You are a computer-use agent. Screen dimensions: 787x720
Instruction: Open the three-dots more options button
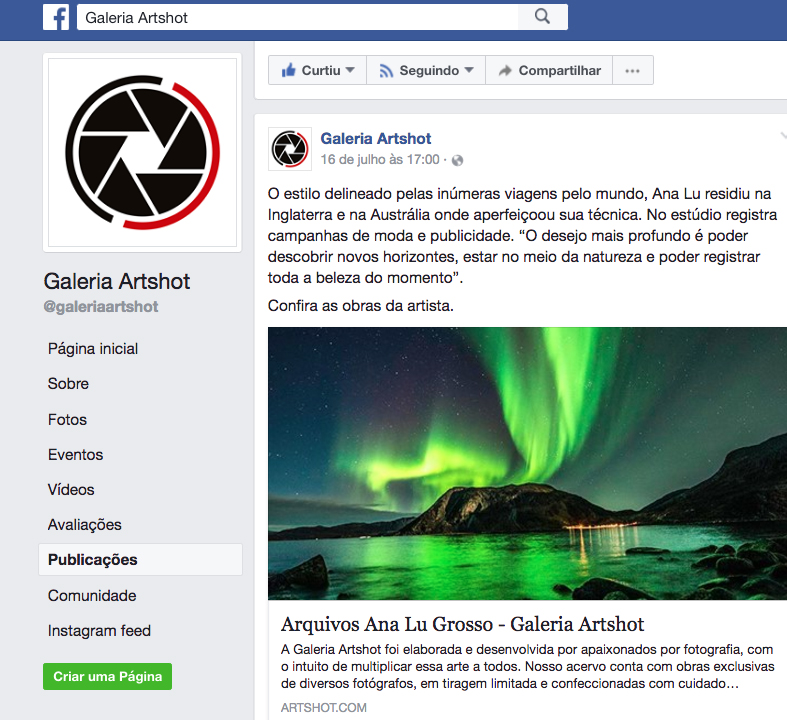point(632,70)
